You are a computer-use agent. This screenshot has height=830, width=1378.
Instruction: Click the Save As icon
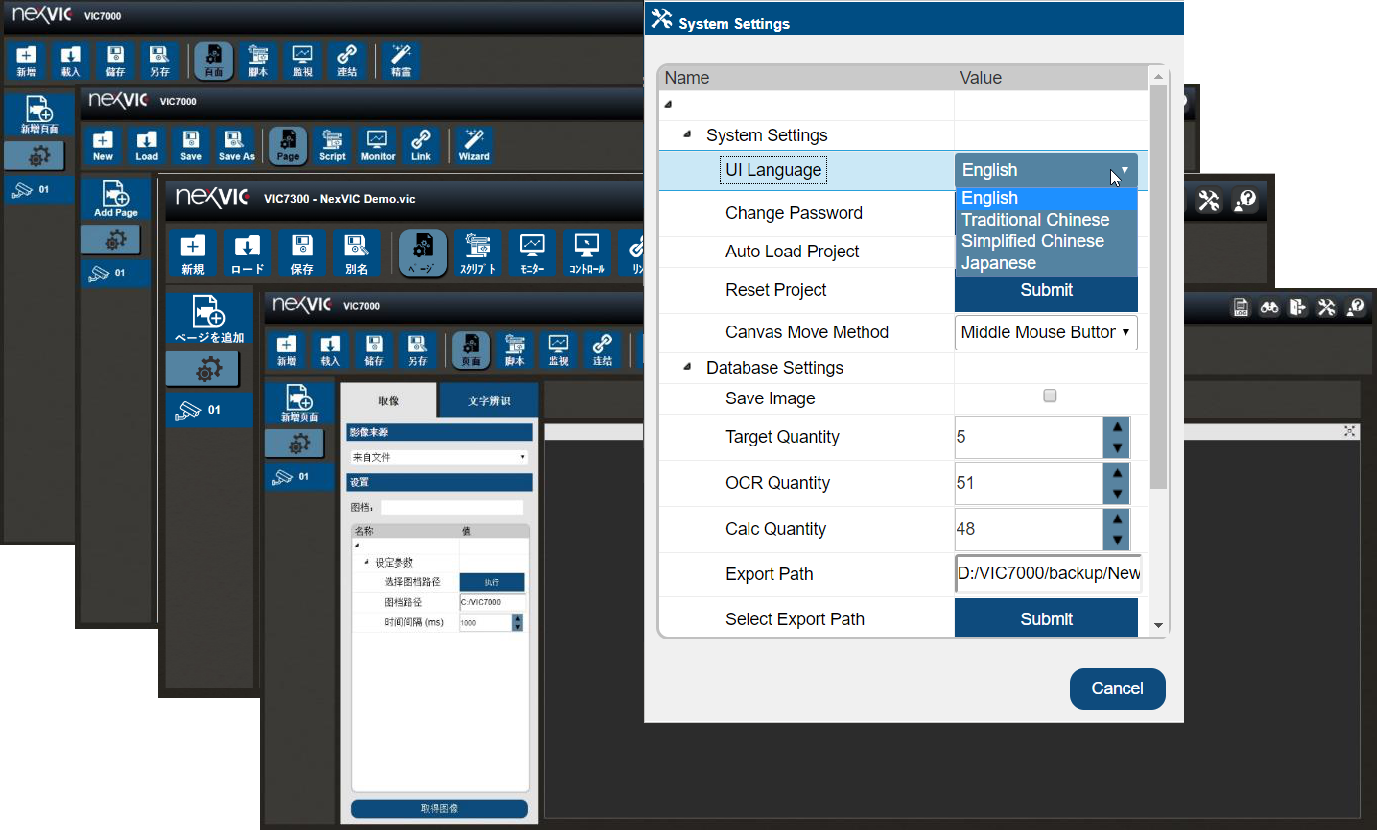click(236, 145)
